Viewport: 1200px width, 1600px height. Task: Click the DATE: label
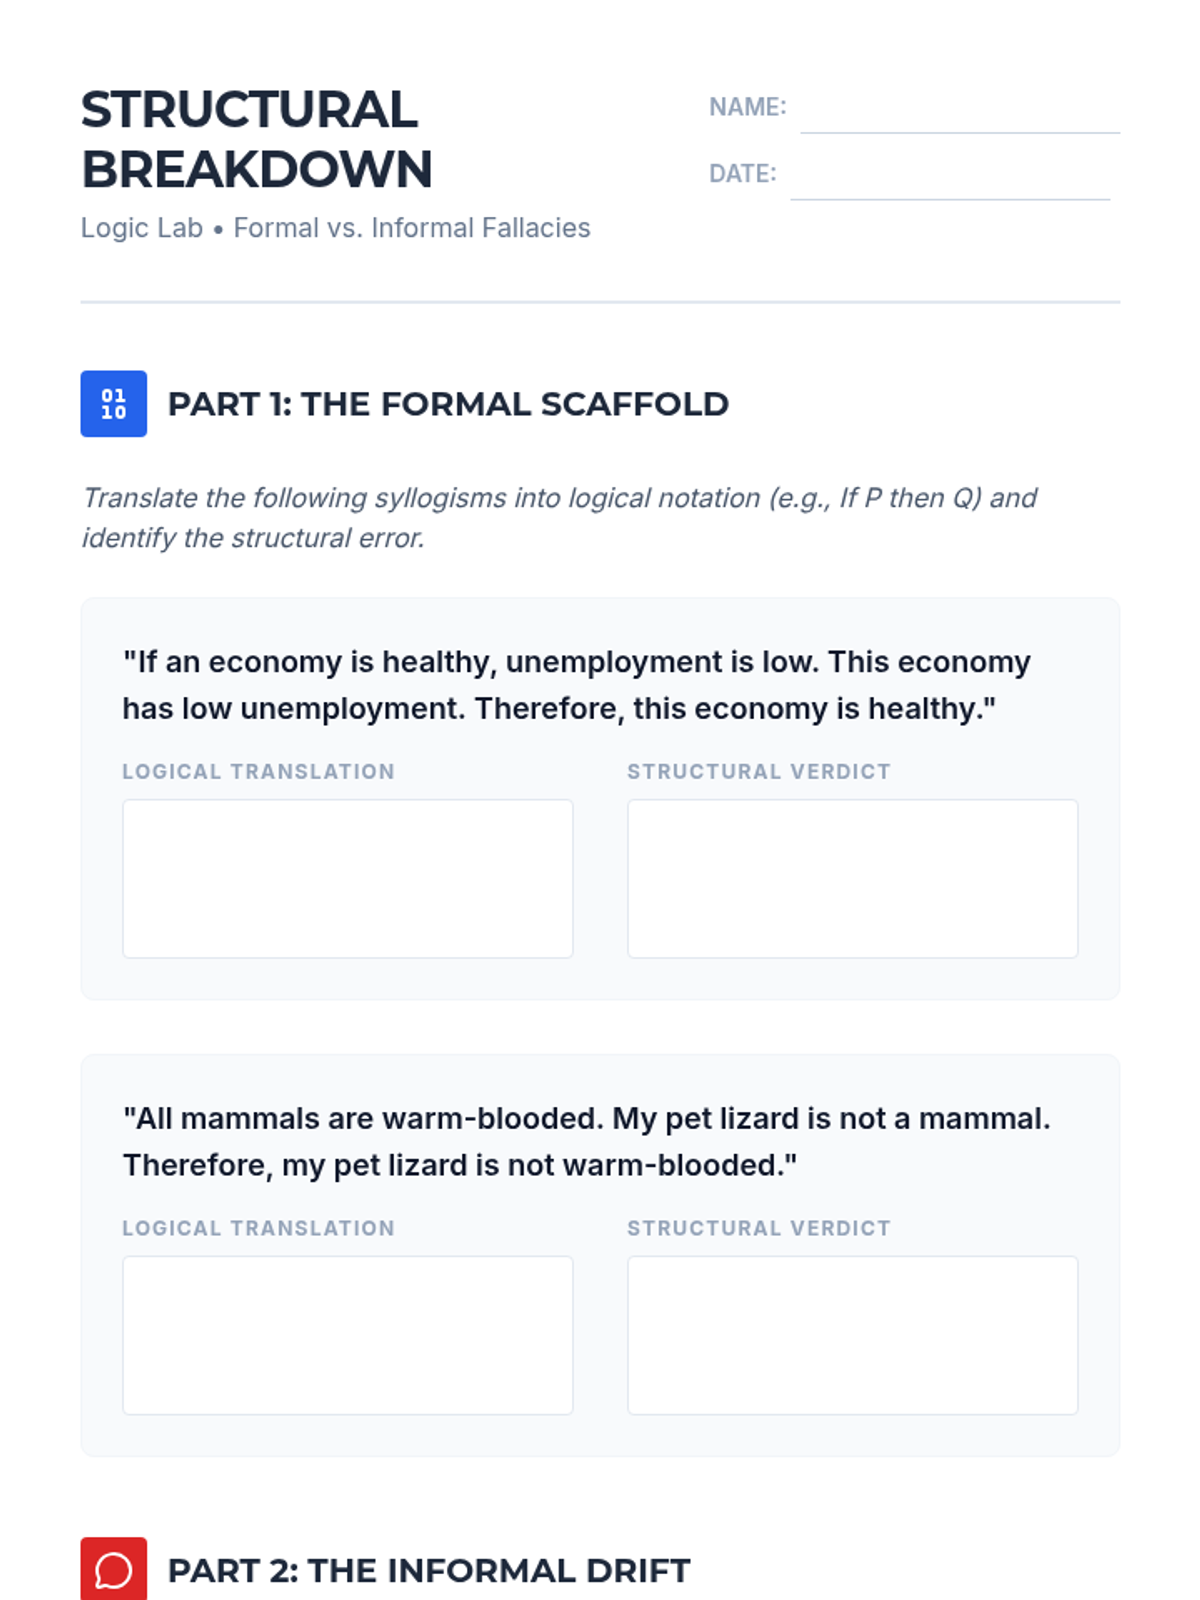(743, 174)
